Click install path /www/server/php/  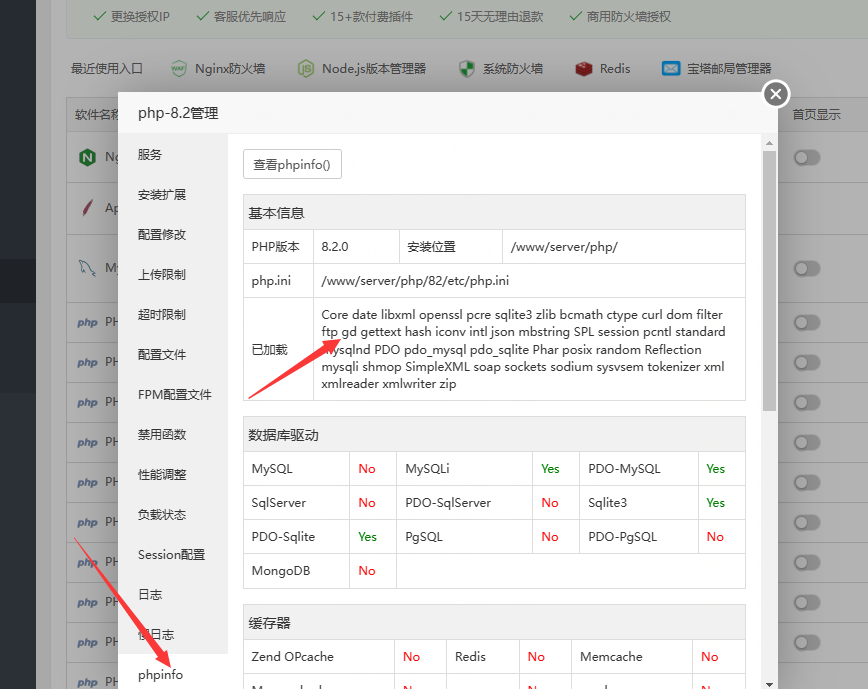click(564, 247)
